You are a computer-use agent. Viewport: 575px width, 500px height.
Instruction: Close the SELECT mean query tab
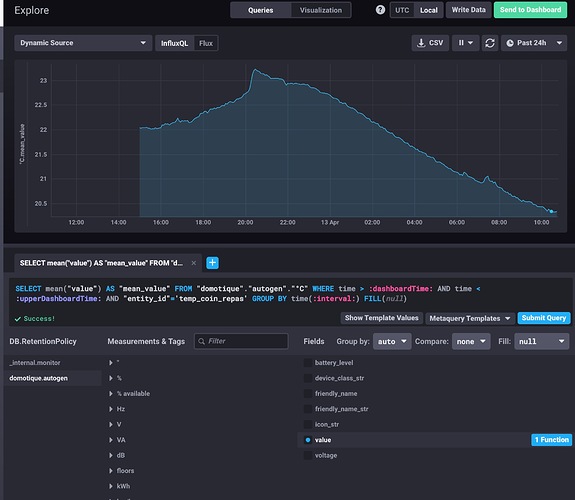point(194,263)
